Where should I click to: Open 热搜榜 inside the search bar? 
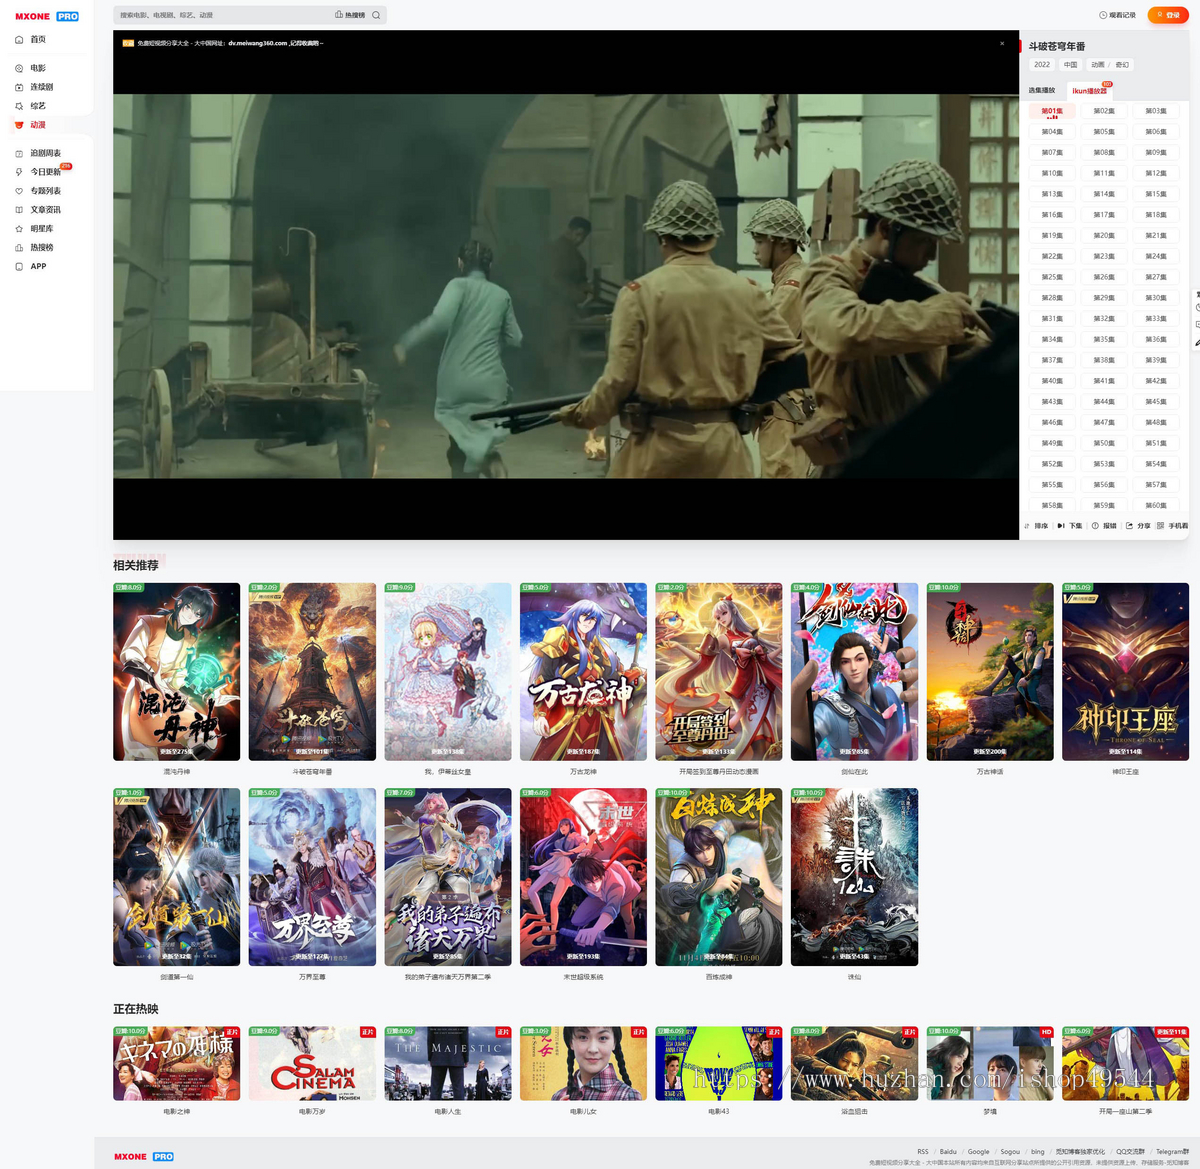point(350,15)
